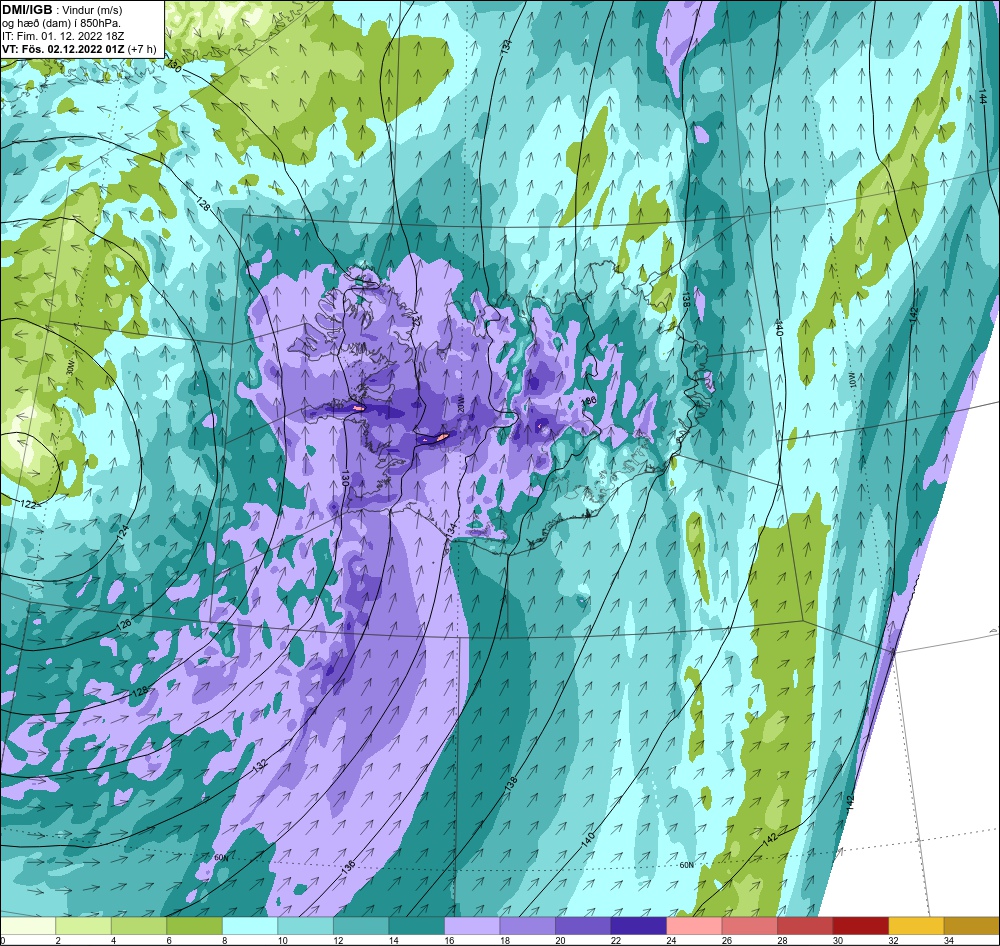1000x946 pixels.
Task: Click the 32–34 m/s yellow legend swatch
Action: pyautogui.click(x=916, y=925)
